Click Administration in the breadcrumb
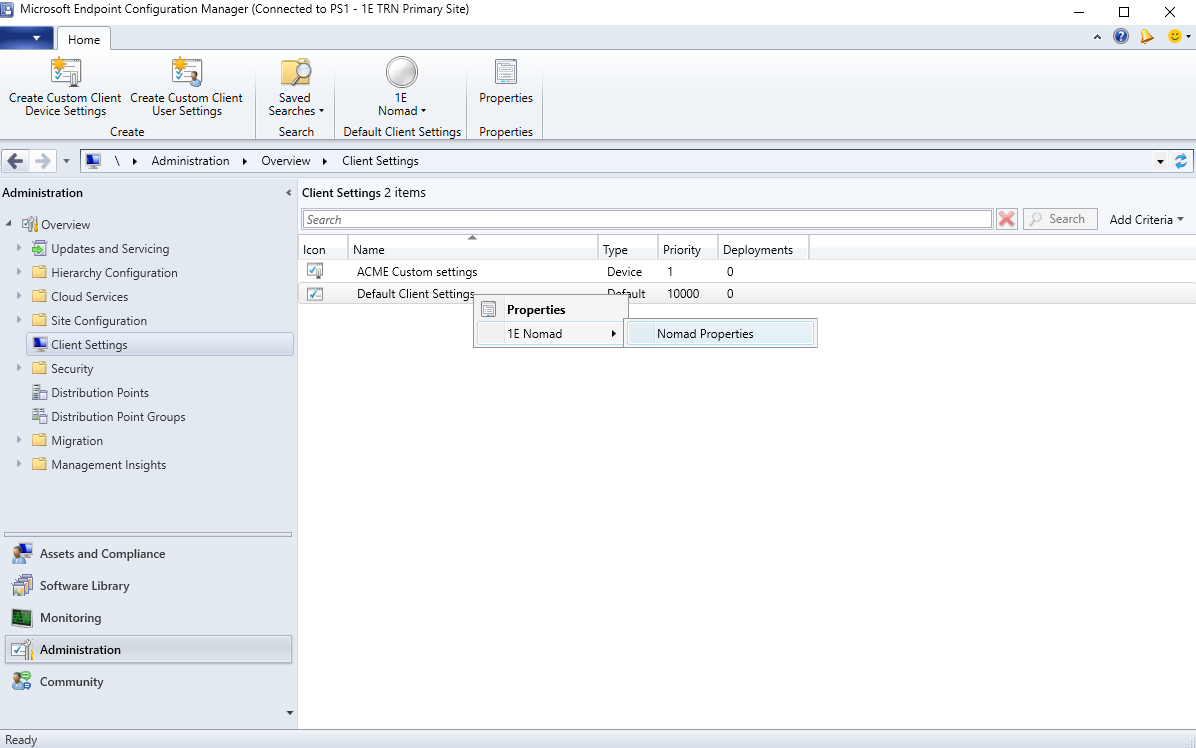 pos(190,161)
